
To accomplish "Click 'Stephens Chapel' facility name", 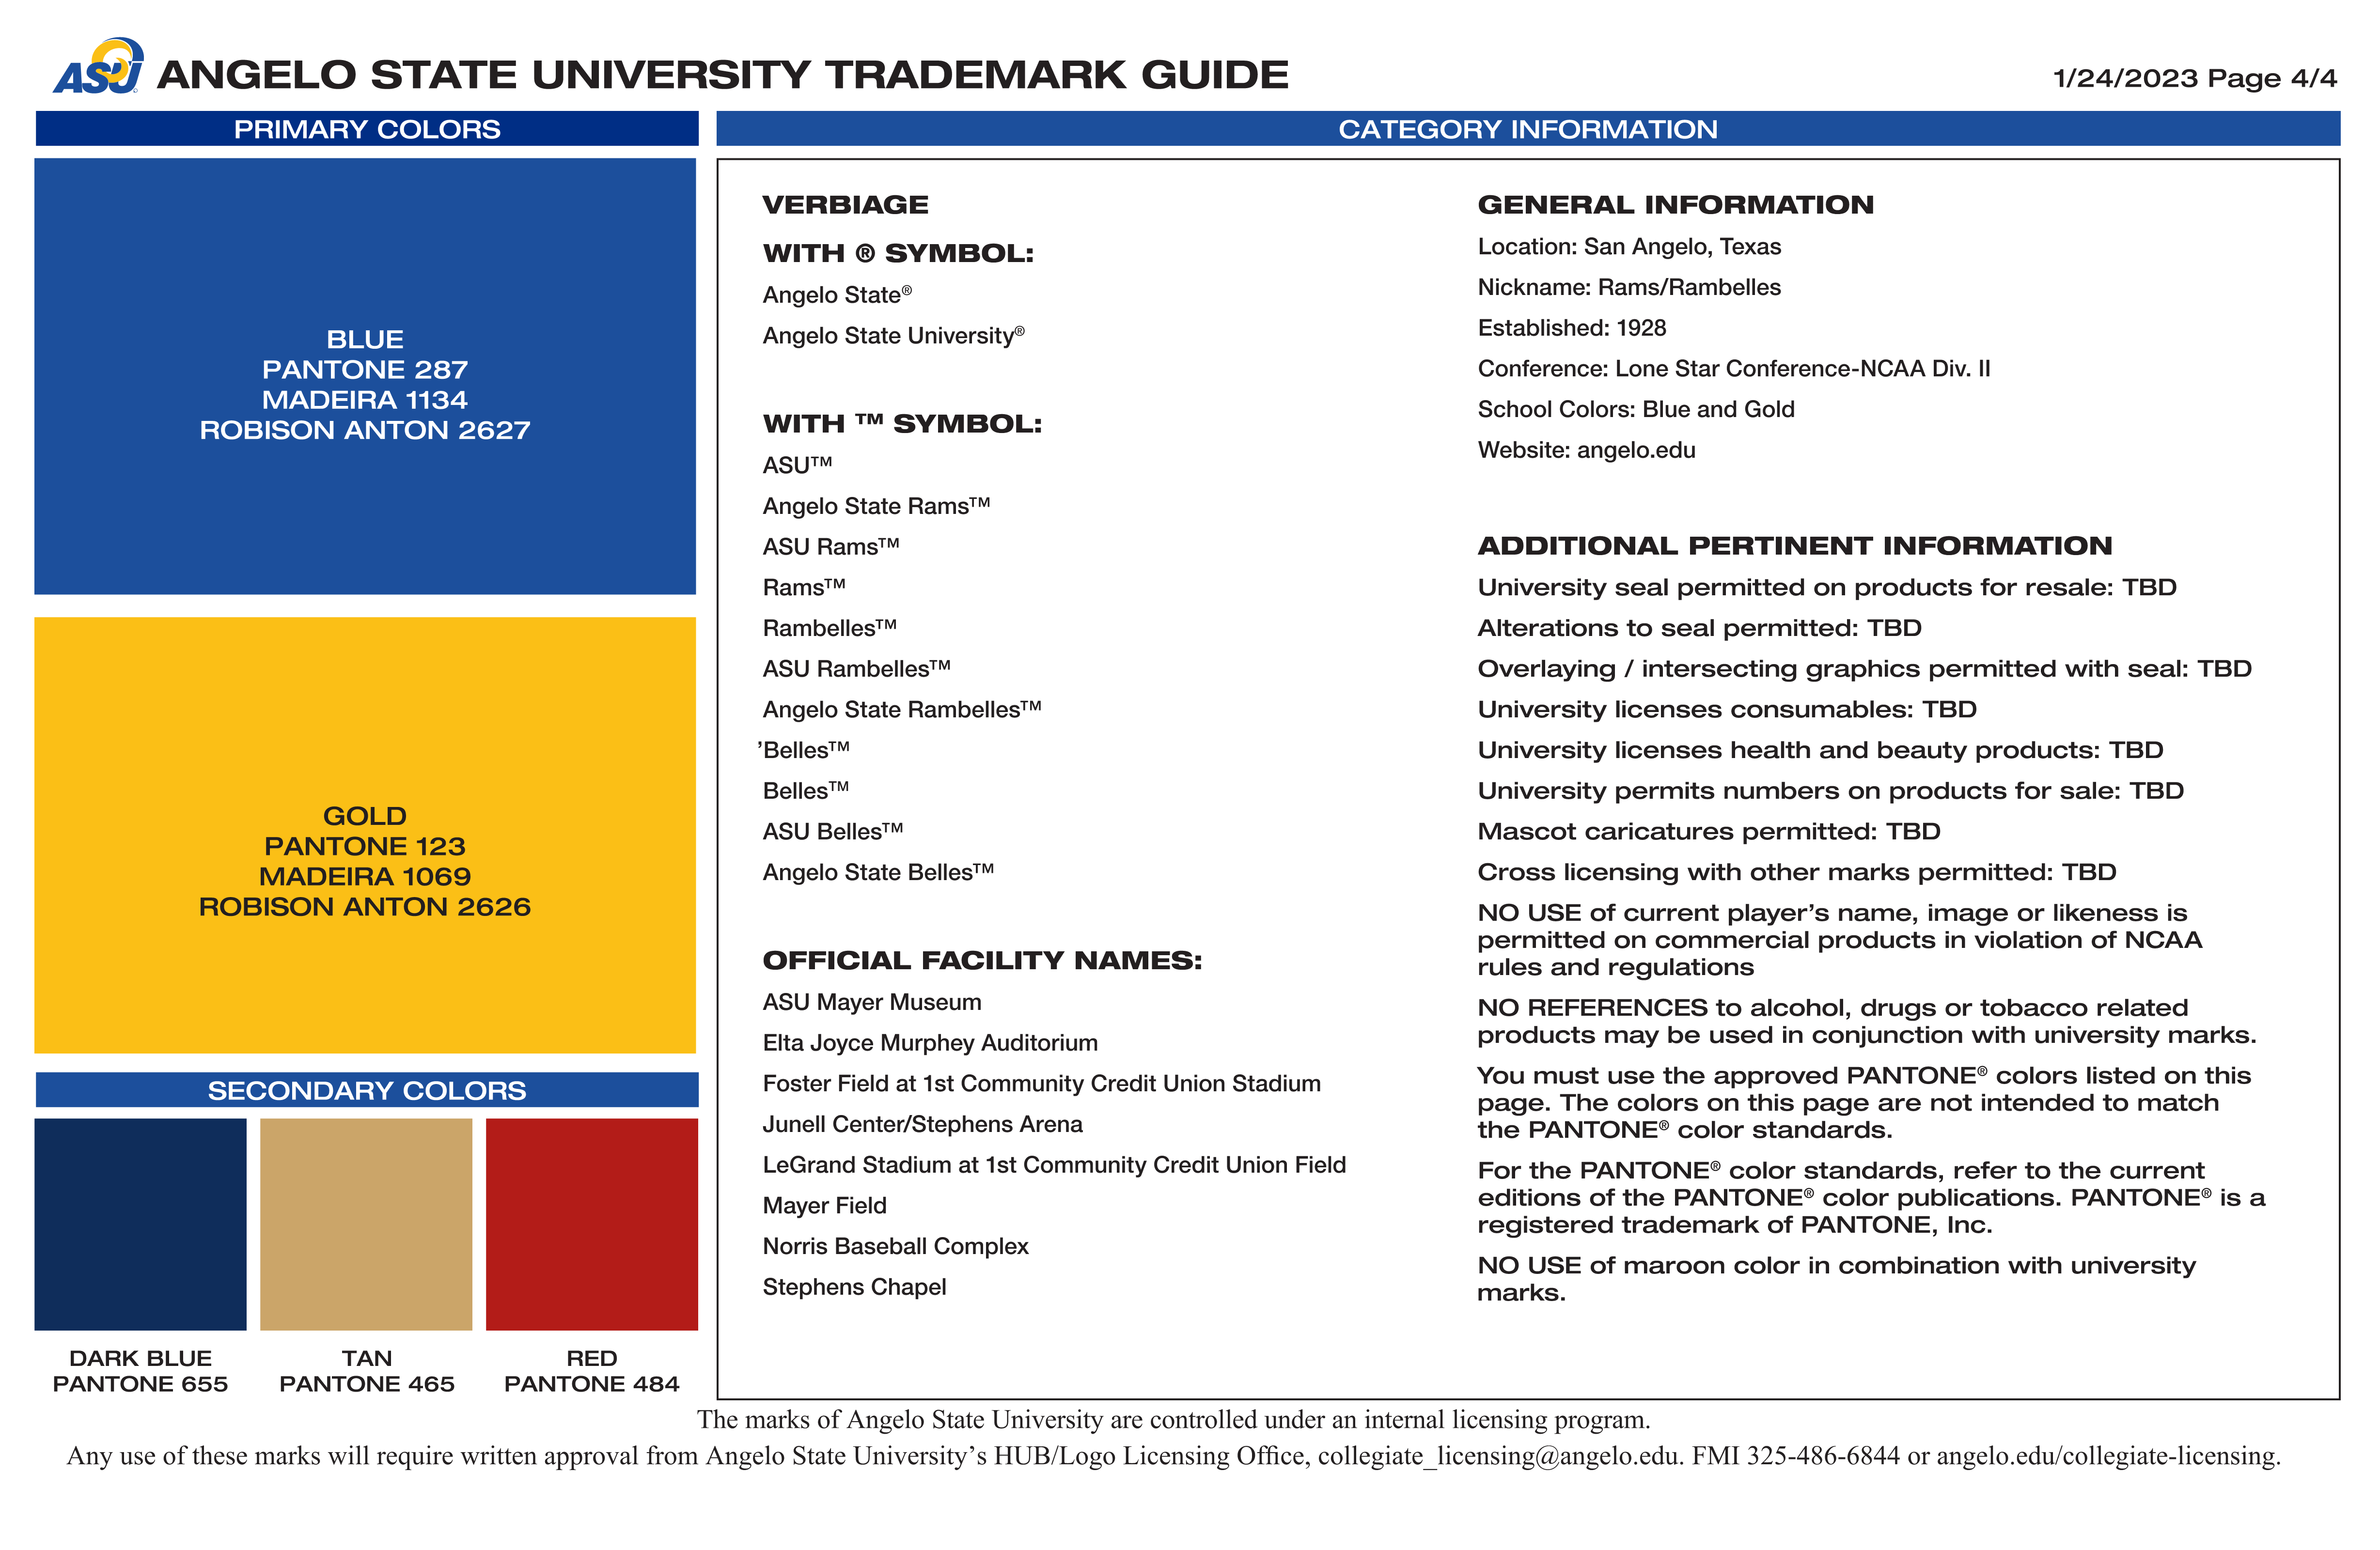I will click(x=854, y=1287).
